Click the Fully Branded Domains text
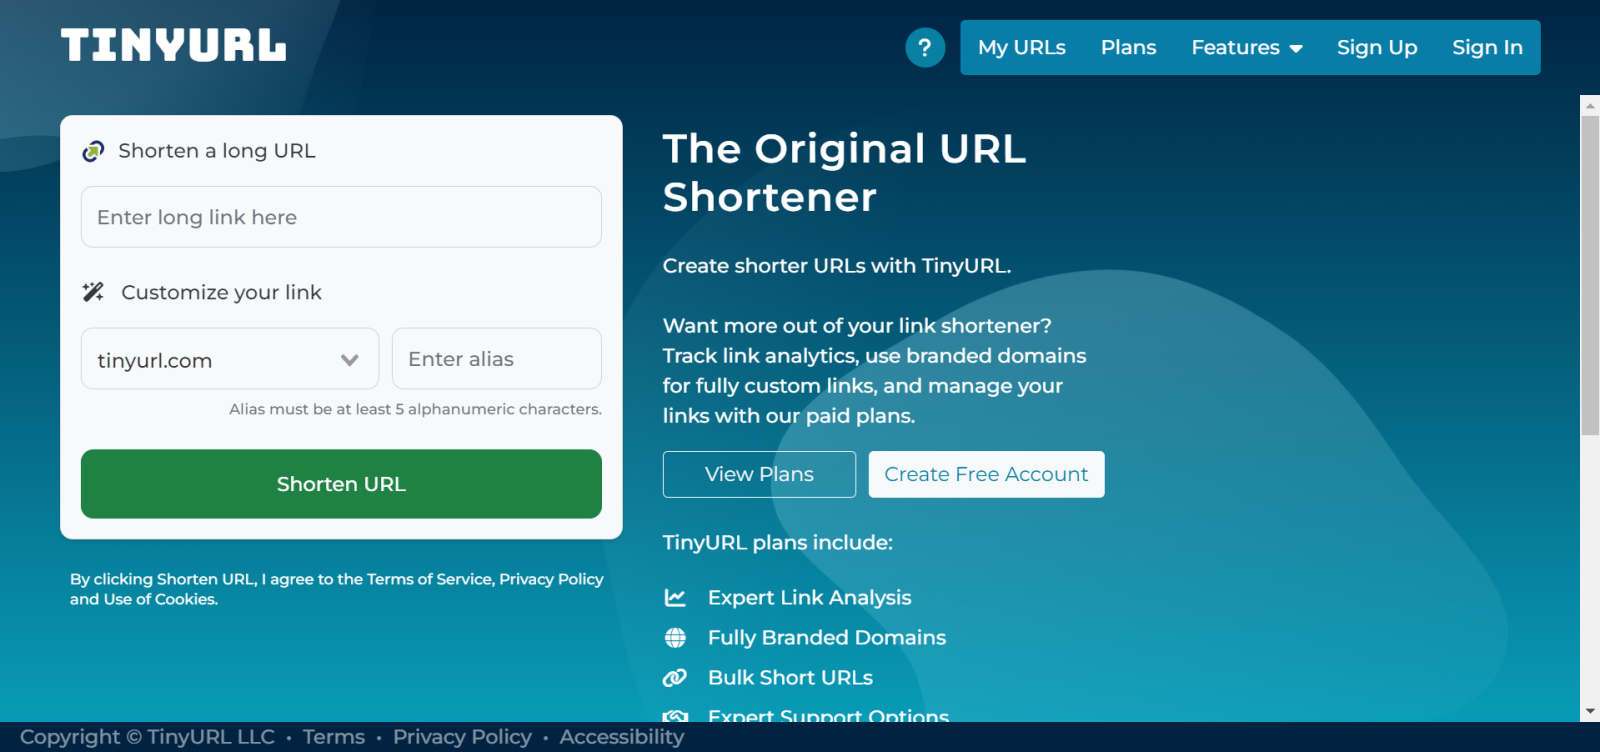The height and width of the screenshot is (752, 1600). coord(827,638)
